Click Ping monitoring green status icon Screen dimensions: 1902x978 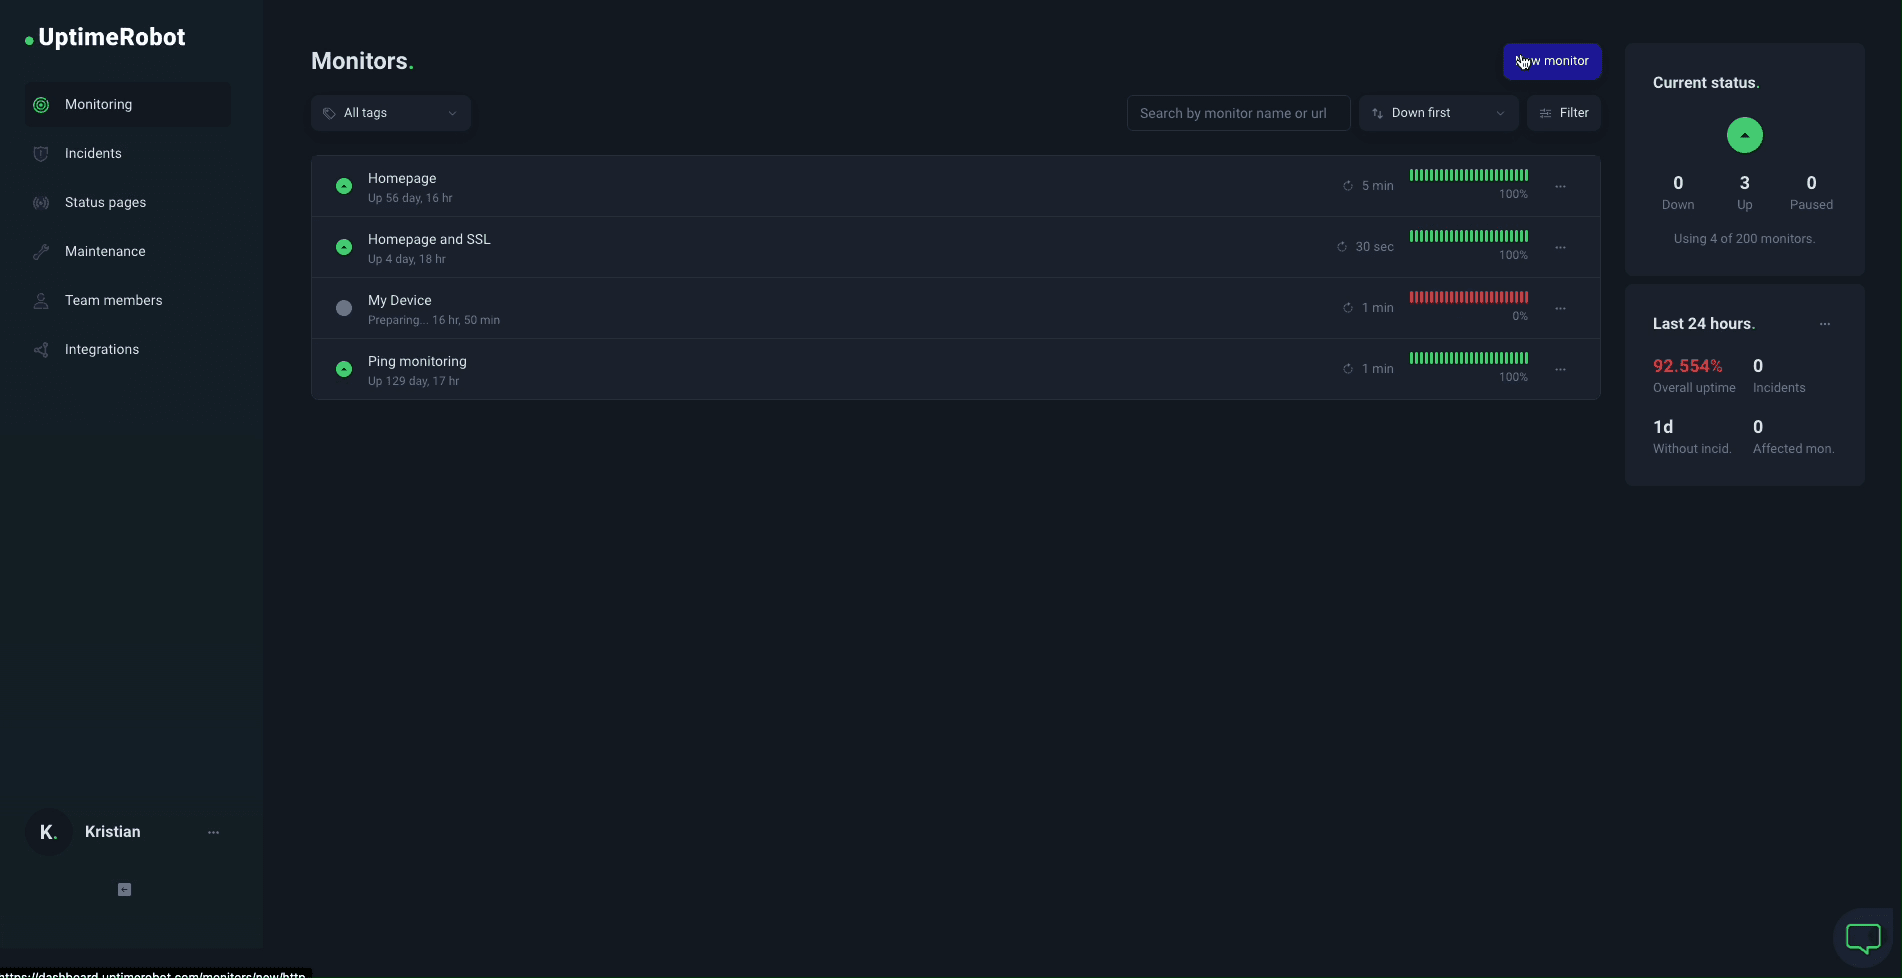click(344, 369)
